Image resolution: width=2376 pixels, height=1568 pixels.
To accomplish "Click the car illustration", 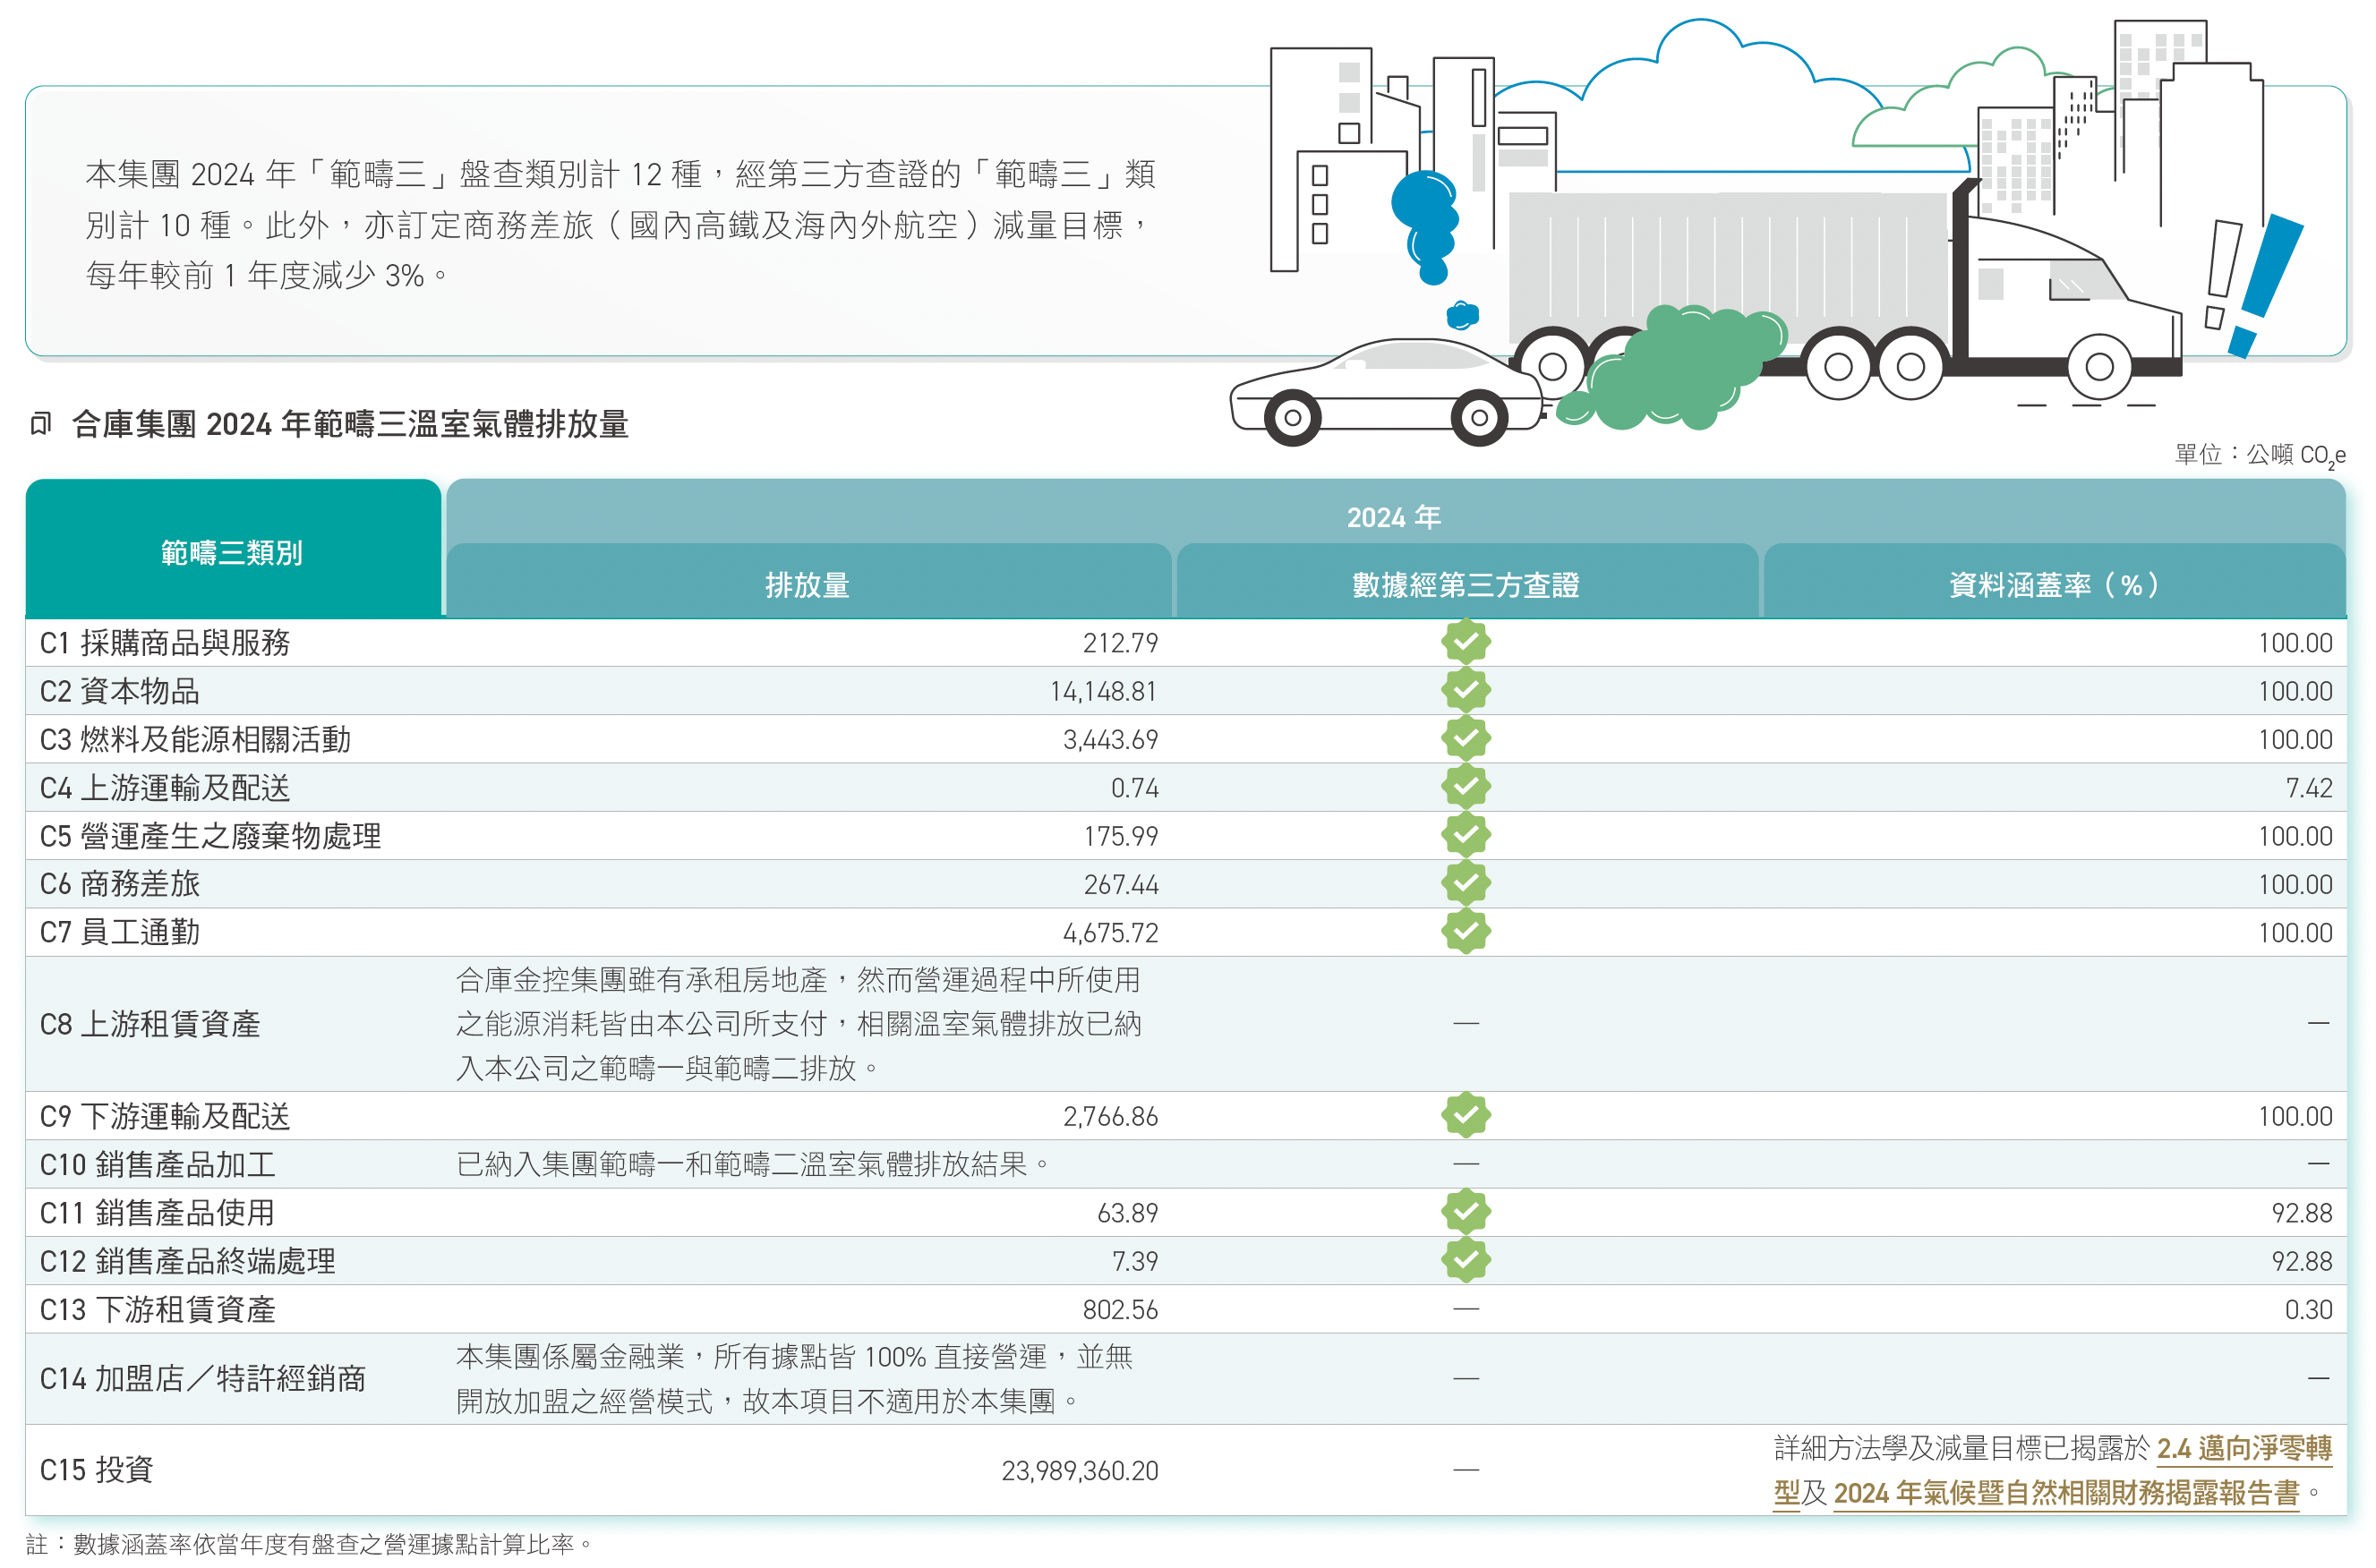I will coord(1388,392).
